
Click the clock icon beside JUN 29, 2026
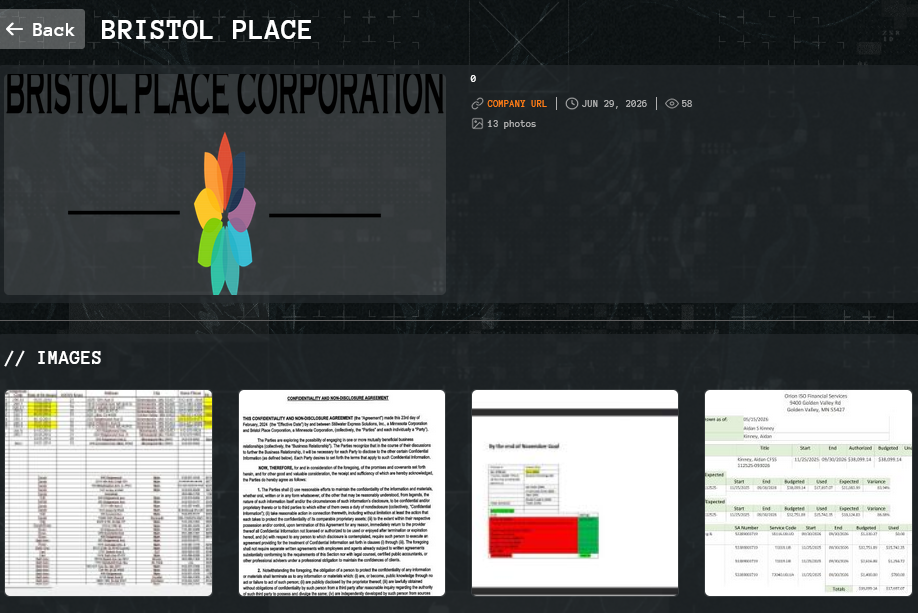click(571, 104)
